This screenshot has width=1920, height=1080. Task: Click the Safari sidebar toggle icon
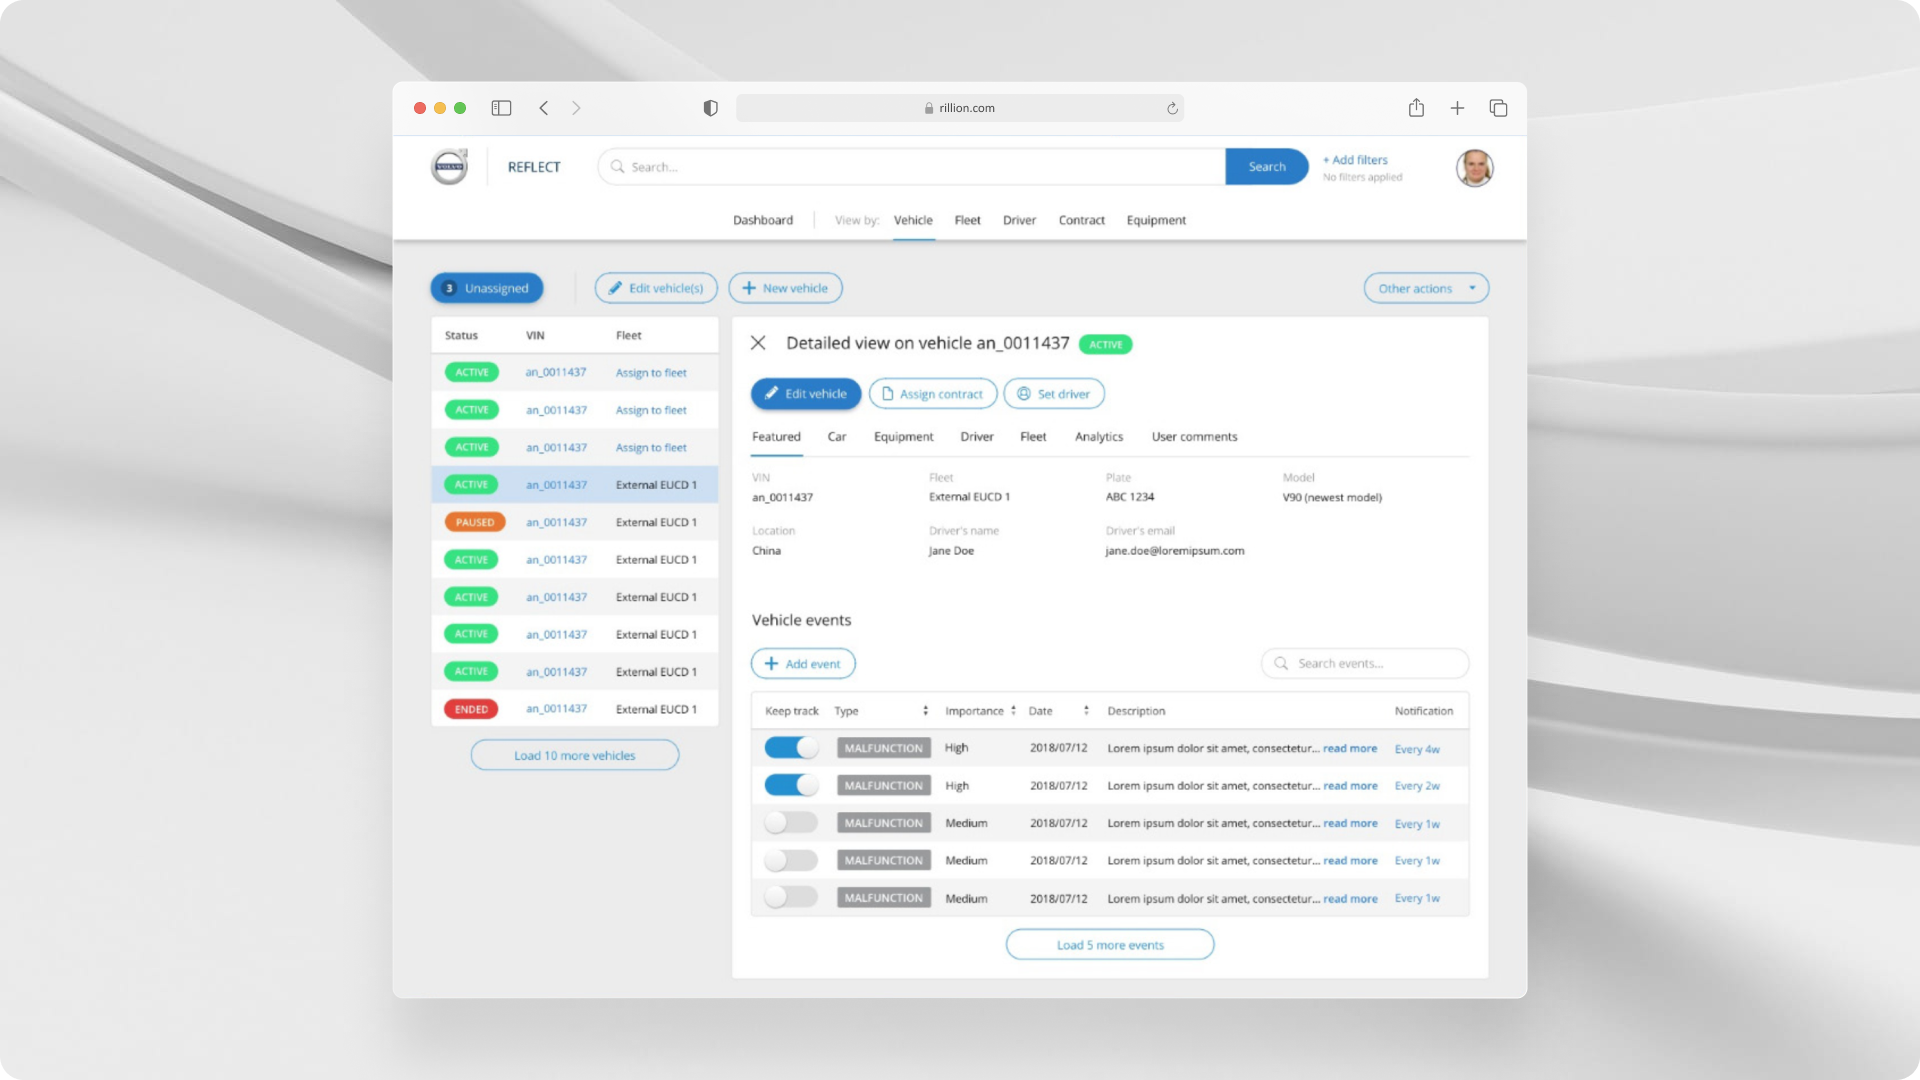(x=501, y=108)
